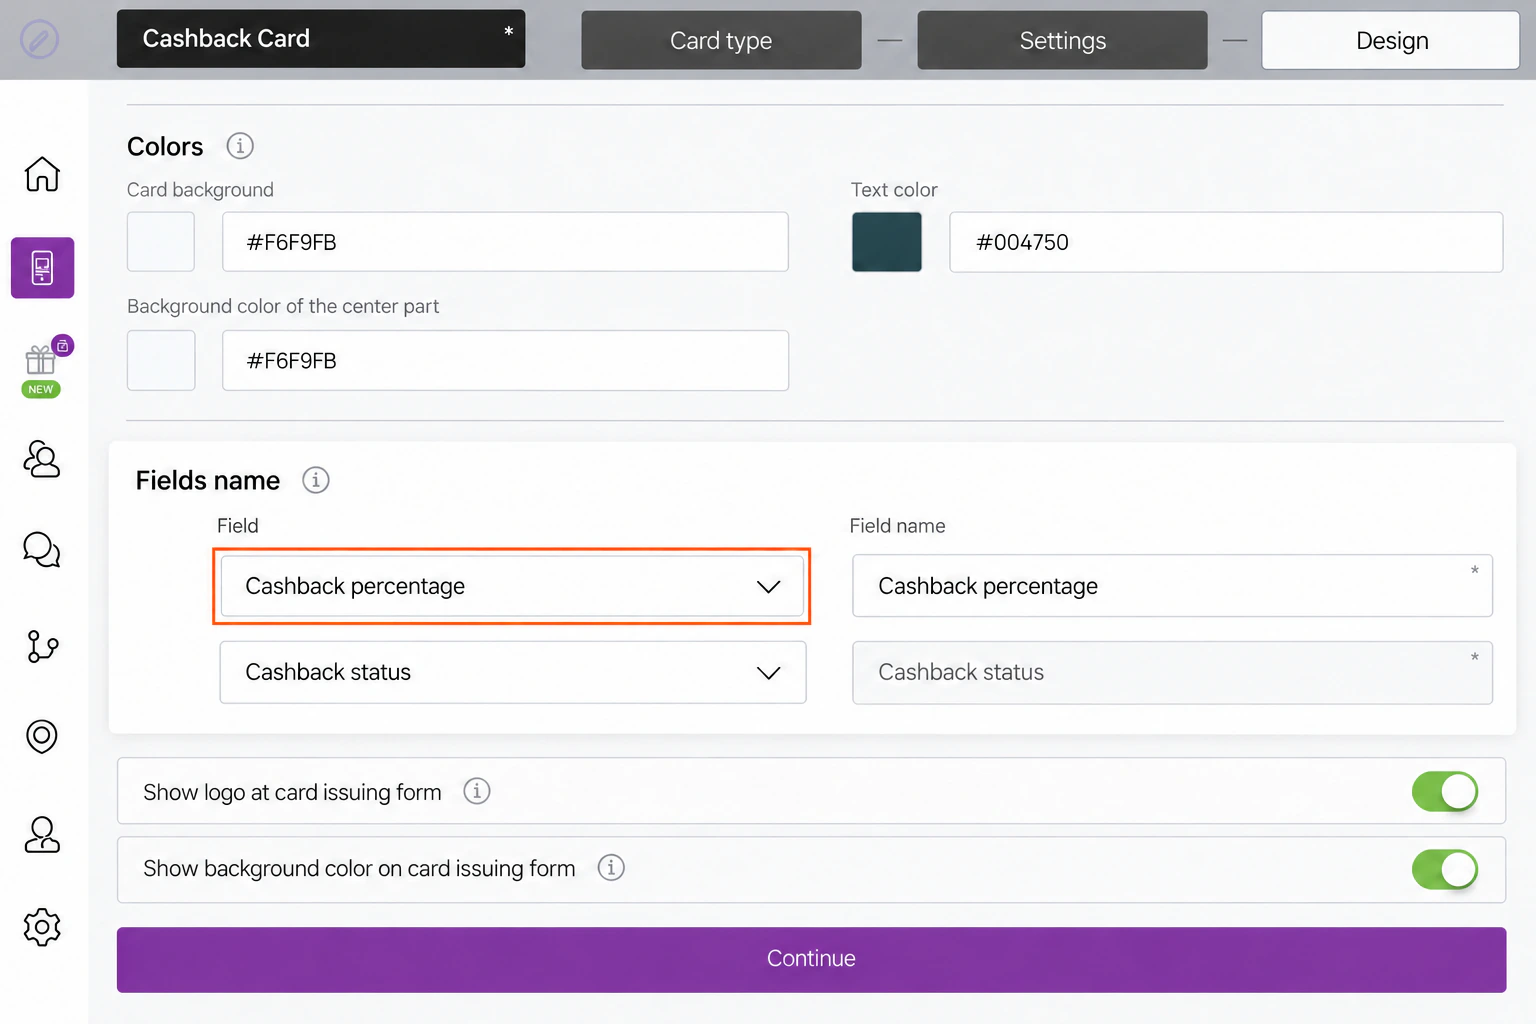Open the Cashback percentage field dropdown
The image size is (1536, 1024).
pos(512,586)
